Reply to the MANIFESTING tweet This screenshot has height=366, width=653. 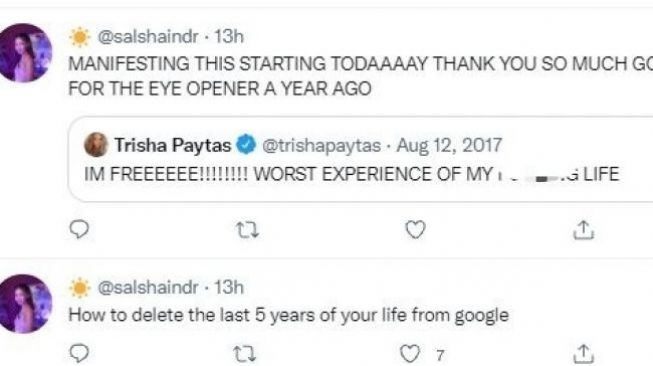pos(79,229)
